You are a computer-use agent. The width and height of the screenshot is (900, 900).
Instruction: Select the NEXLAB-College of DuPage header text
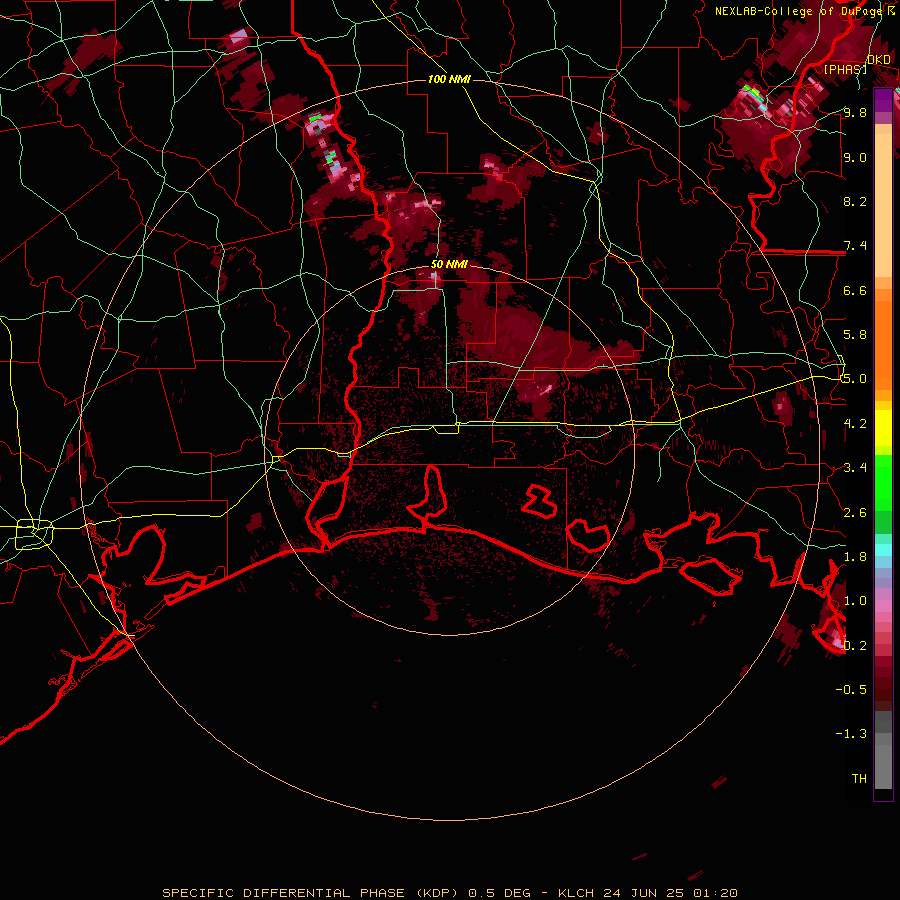click(x=798, y=11)
